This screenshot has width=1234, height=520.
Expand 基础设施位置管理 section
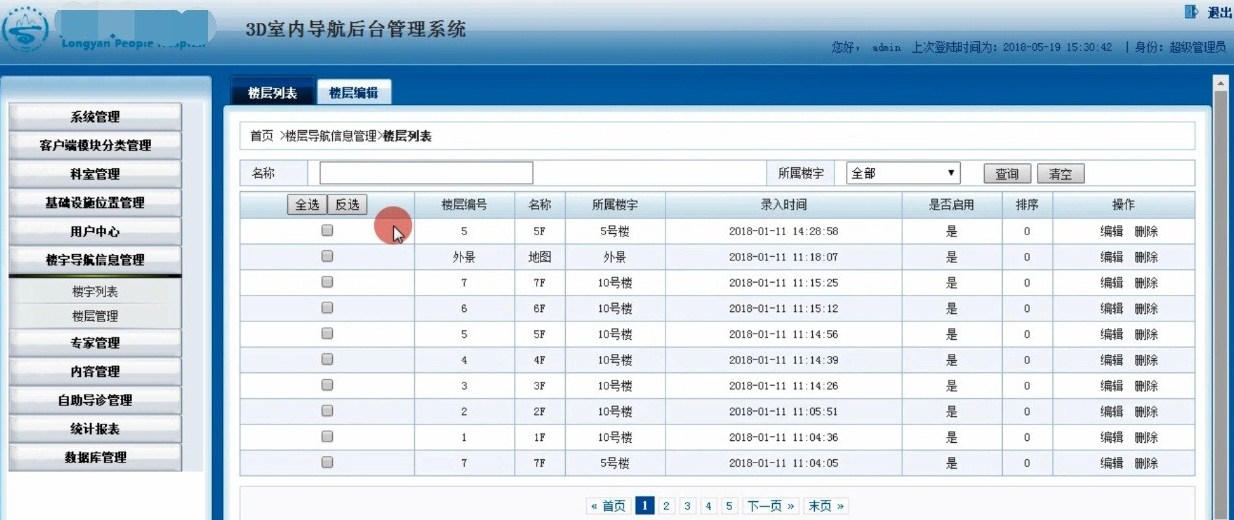pos(95,202)
